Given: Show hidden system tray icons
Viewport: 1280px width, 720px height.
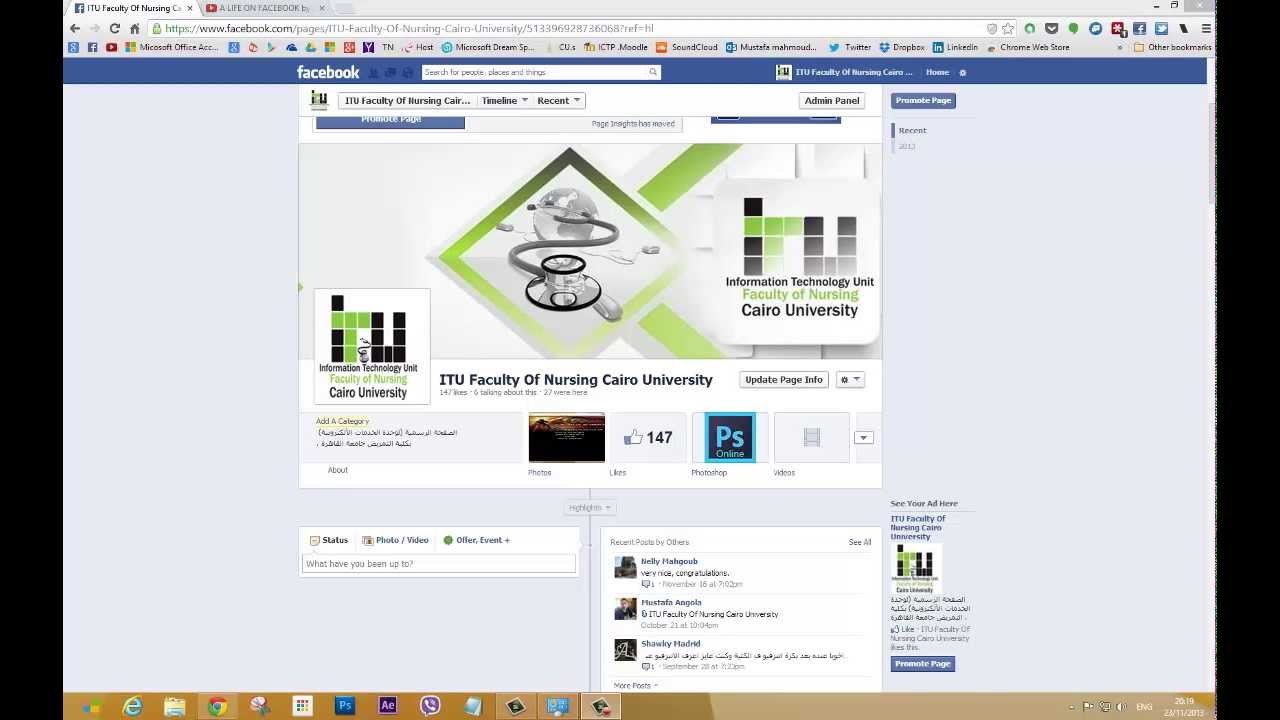Looking at the screenshot, I should pyautogui.click(x=1073, y=707).
